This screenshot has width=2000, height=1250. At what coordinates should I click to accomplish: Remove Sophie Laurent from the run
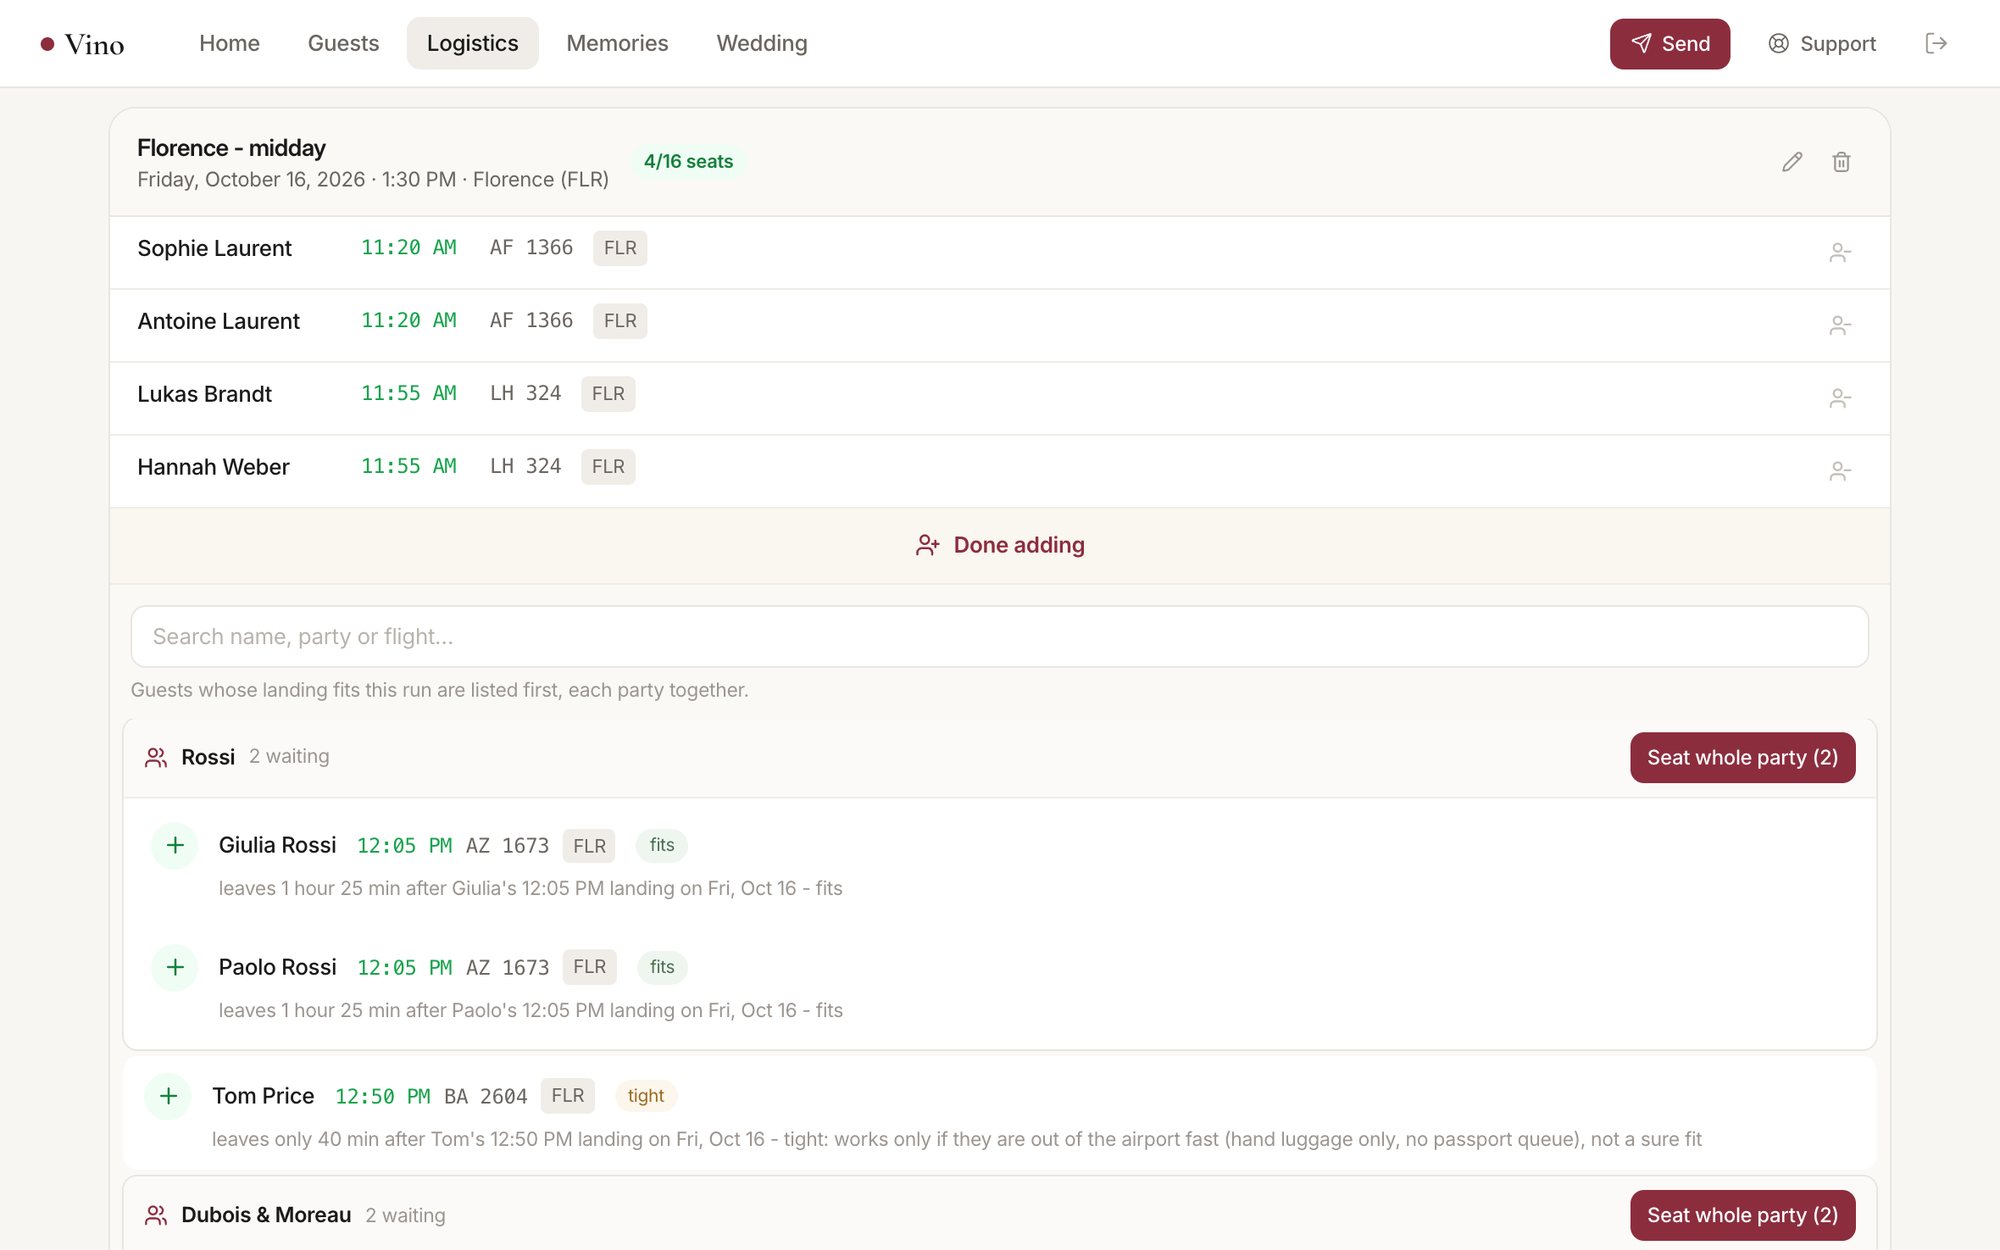tap(1840, 253)
